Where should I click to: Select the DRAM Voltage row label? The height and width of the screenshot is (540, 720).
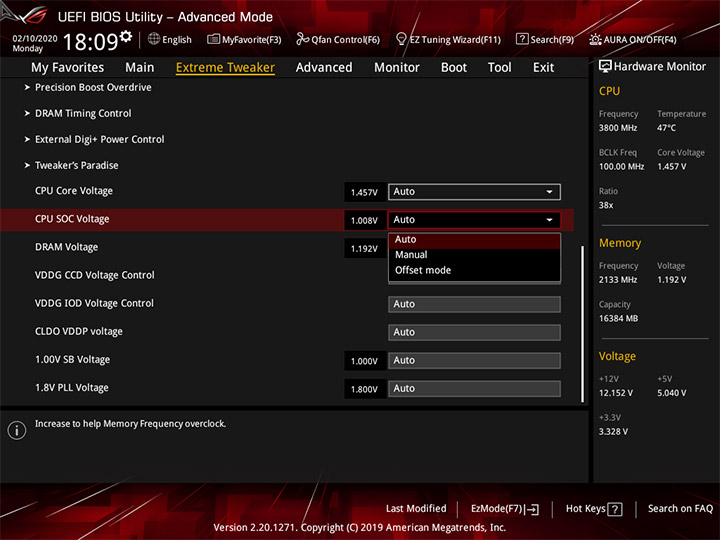67,247
